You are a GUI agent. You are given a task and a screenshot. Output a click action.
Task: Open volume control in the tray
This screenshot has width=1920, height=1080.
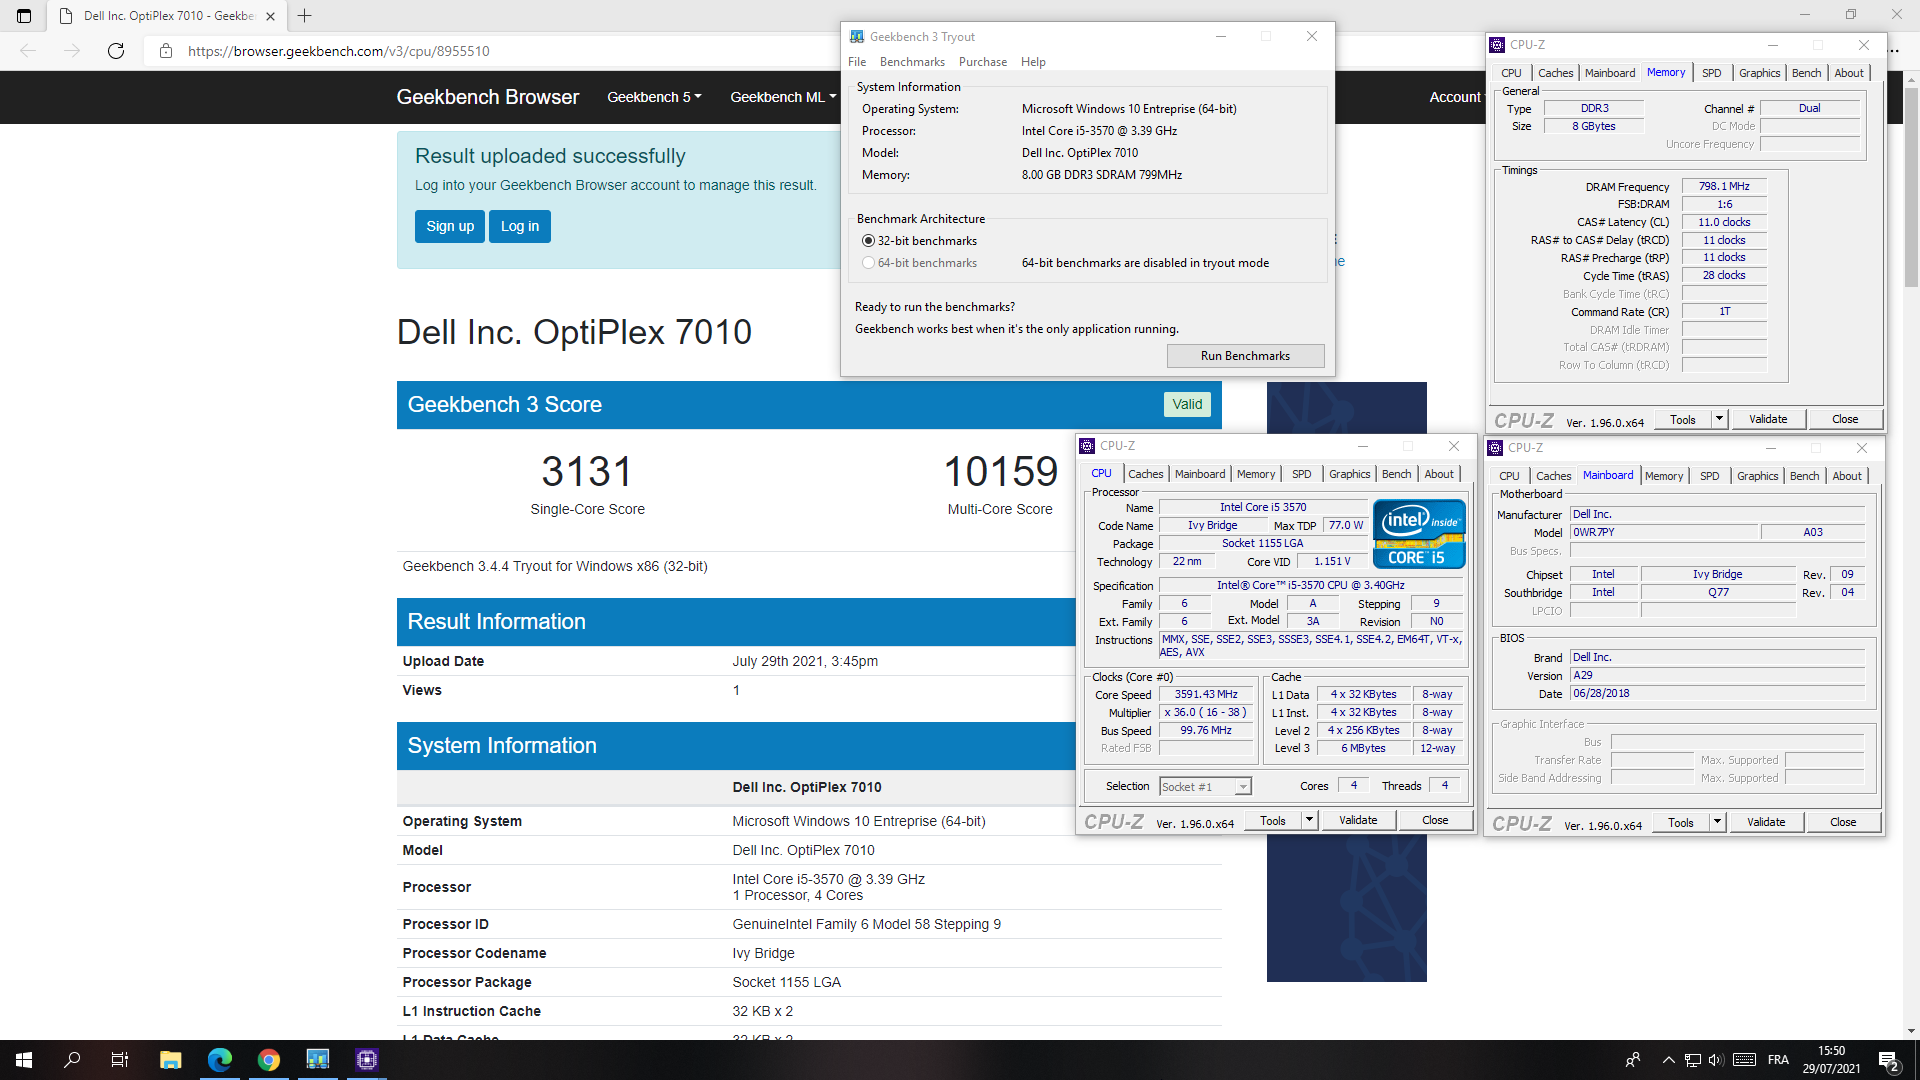click(x=1716, y=1060)
